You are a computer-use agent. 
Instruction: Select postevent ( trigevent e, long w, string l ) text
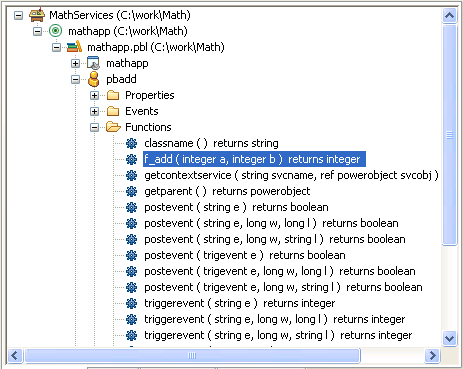[283, 287]
